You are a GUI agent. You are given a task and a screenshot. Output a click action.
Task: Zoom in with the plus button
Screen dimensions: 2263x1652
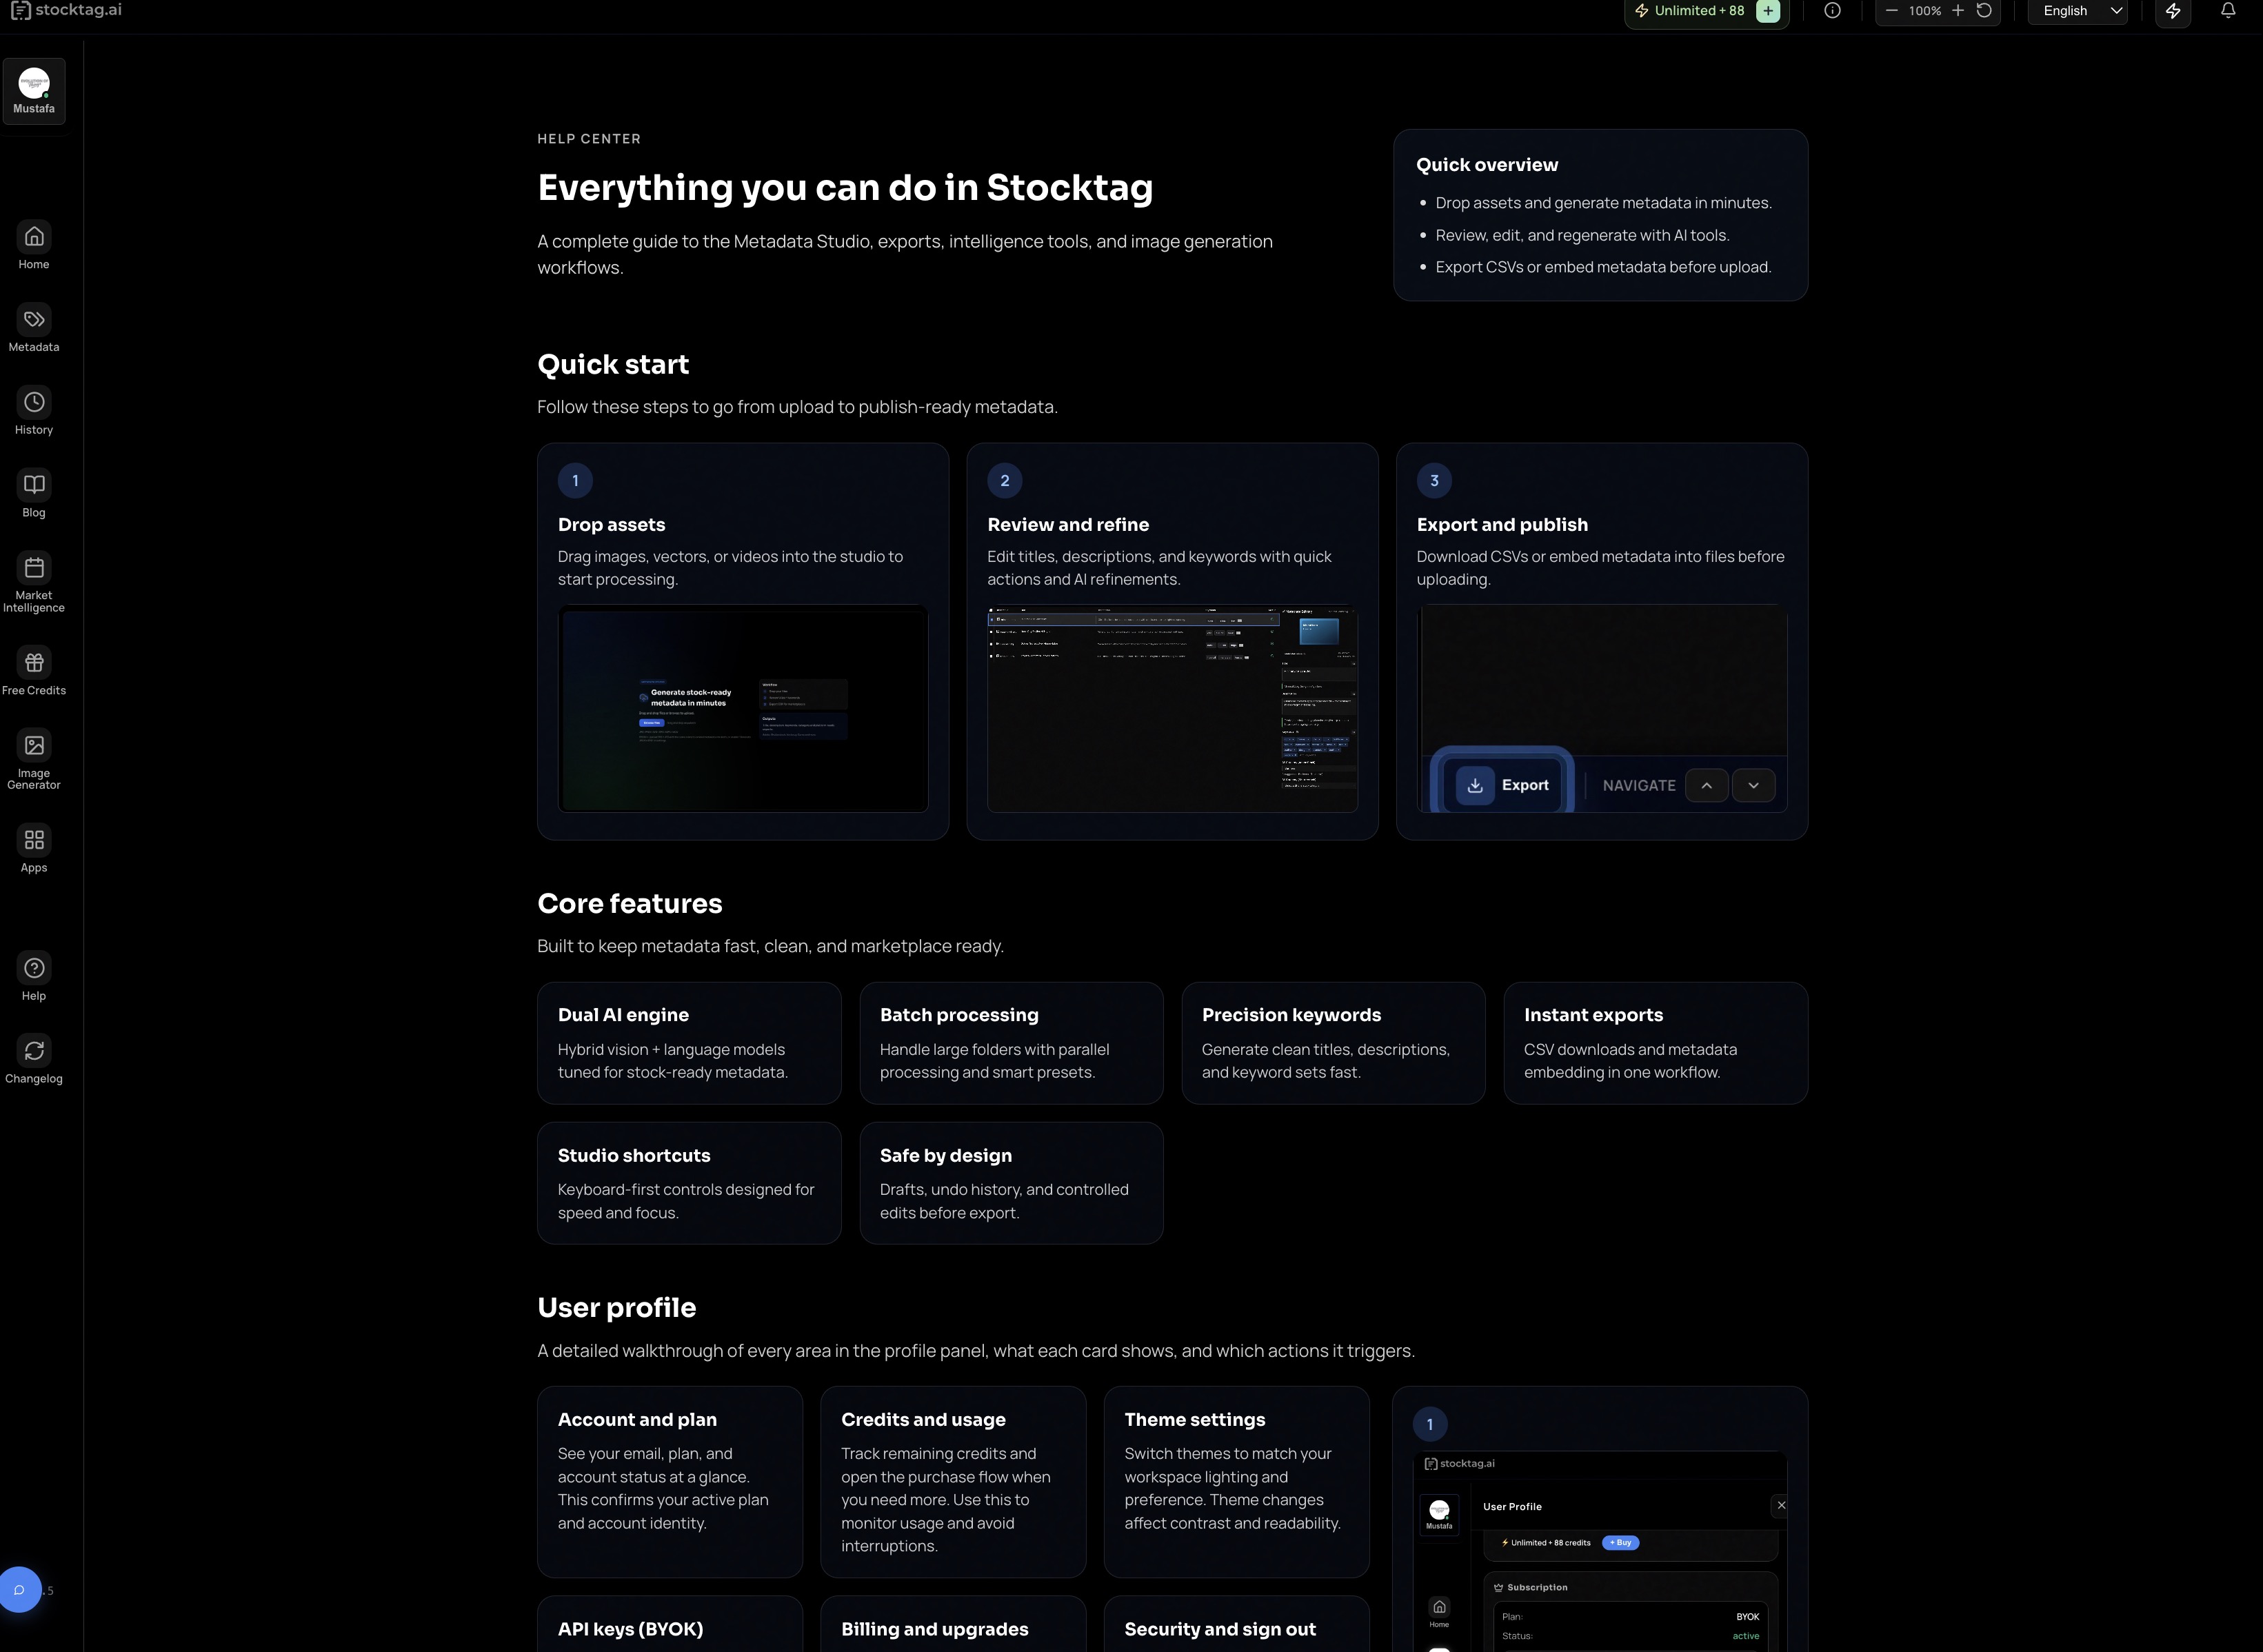tap(1958, 11)
